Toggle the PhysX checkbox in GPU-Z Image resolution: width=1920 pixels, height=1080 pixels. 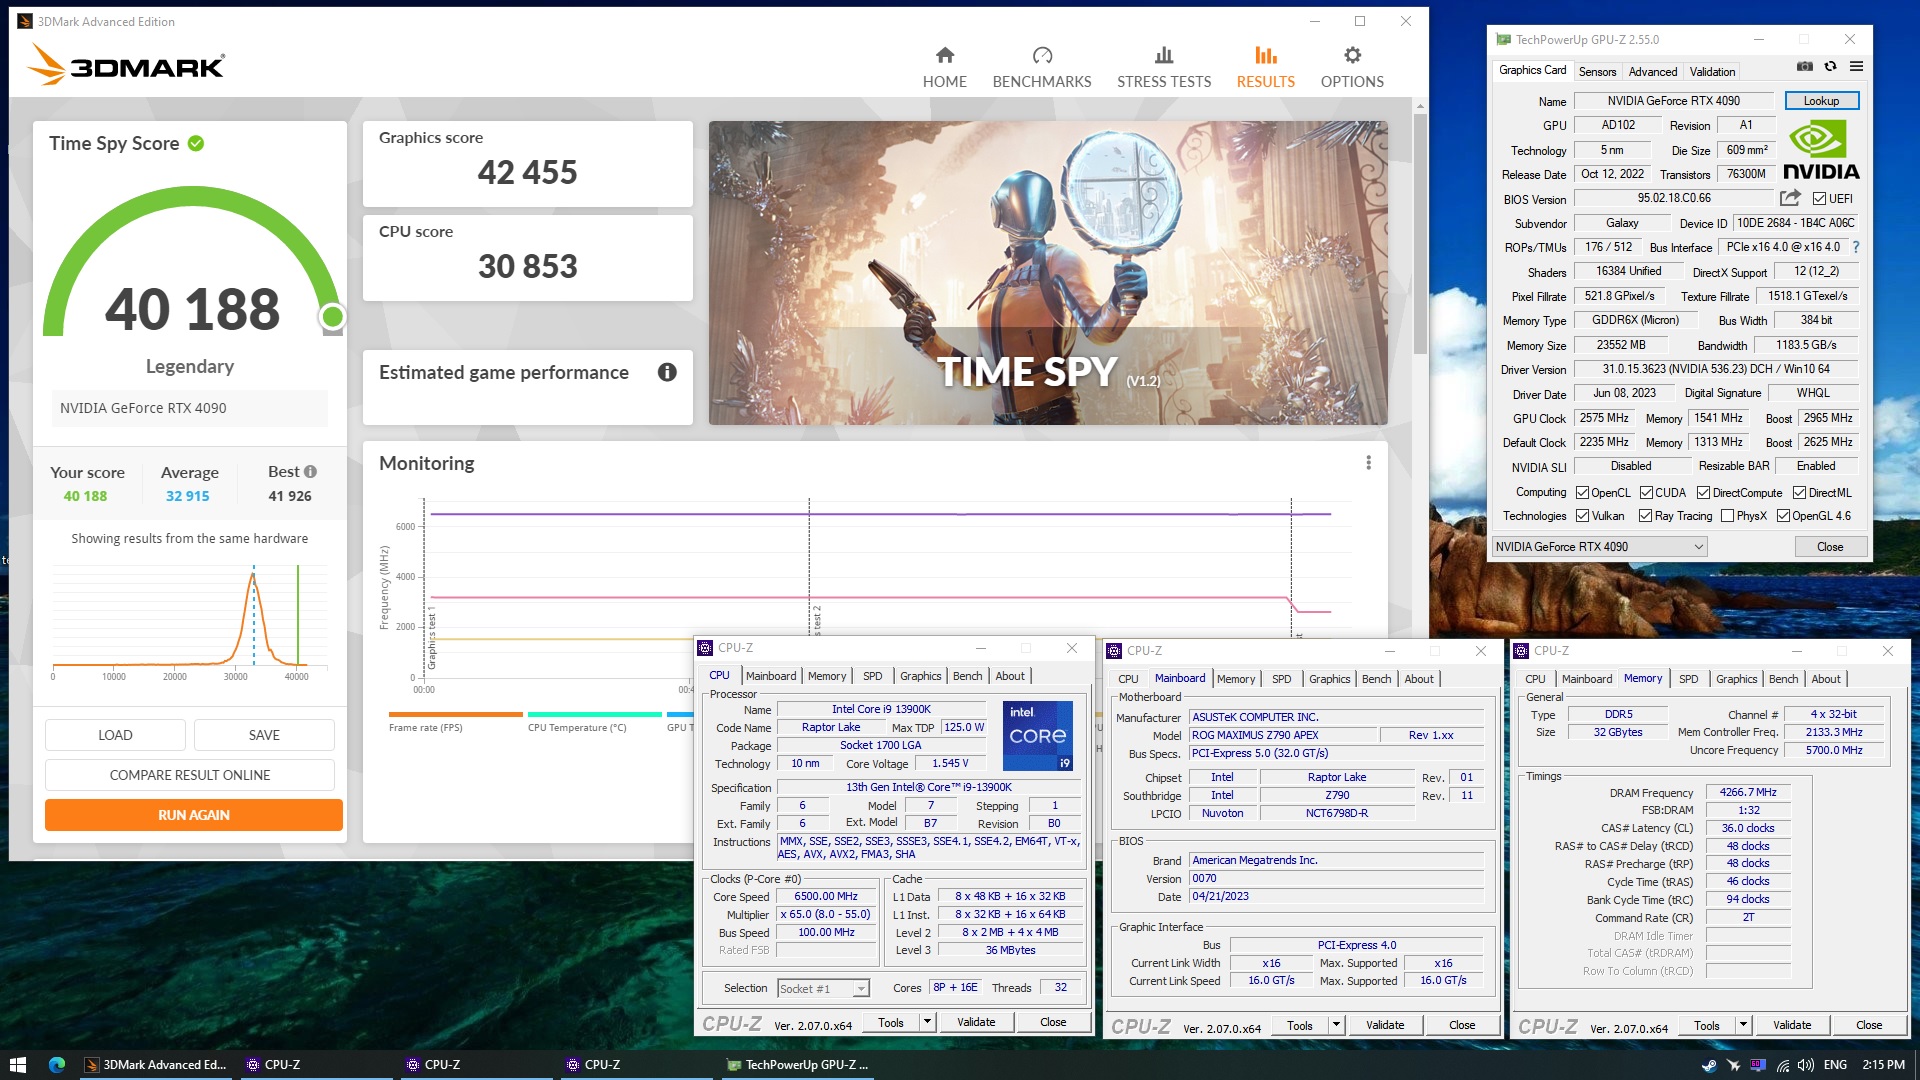1727,516
